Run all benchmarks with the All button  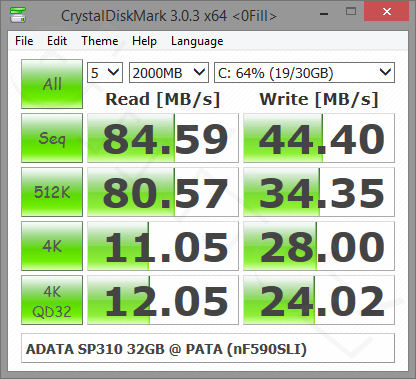point(52,84)
